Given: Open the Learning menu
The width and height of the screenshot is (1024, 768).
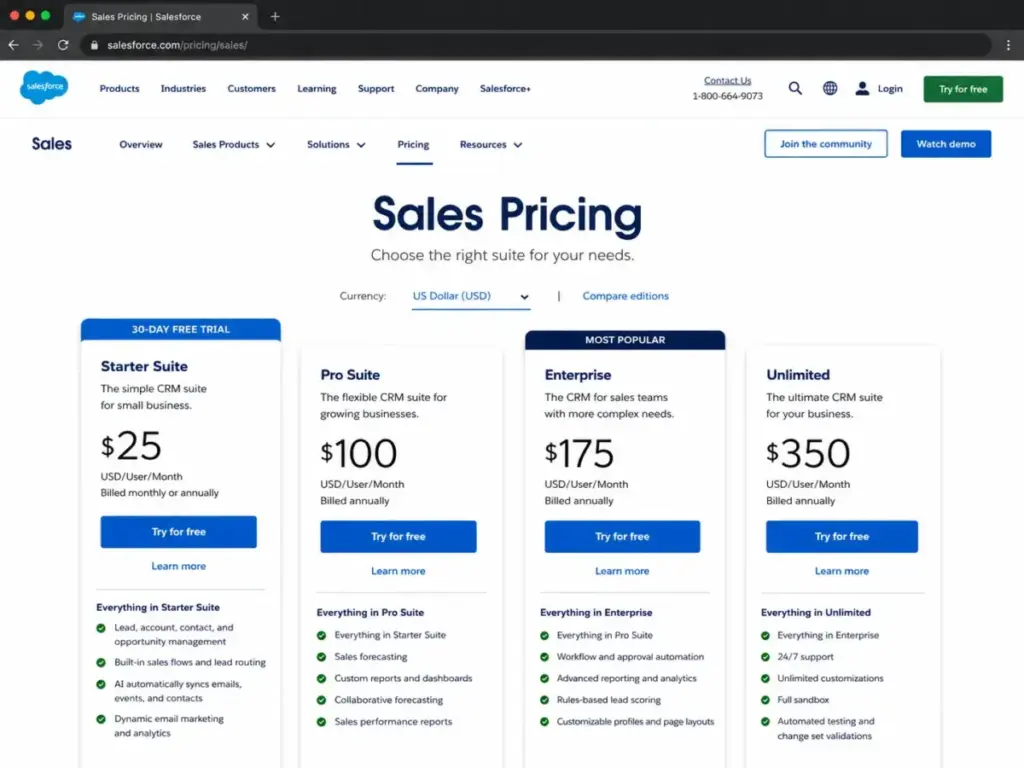Looking at the screenshot, I should pyautogui.click(x=317, y=88).
